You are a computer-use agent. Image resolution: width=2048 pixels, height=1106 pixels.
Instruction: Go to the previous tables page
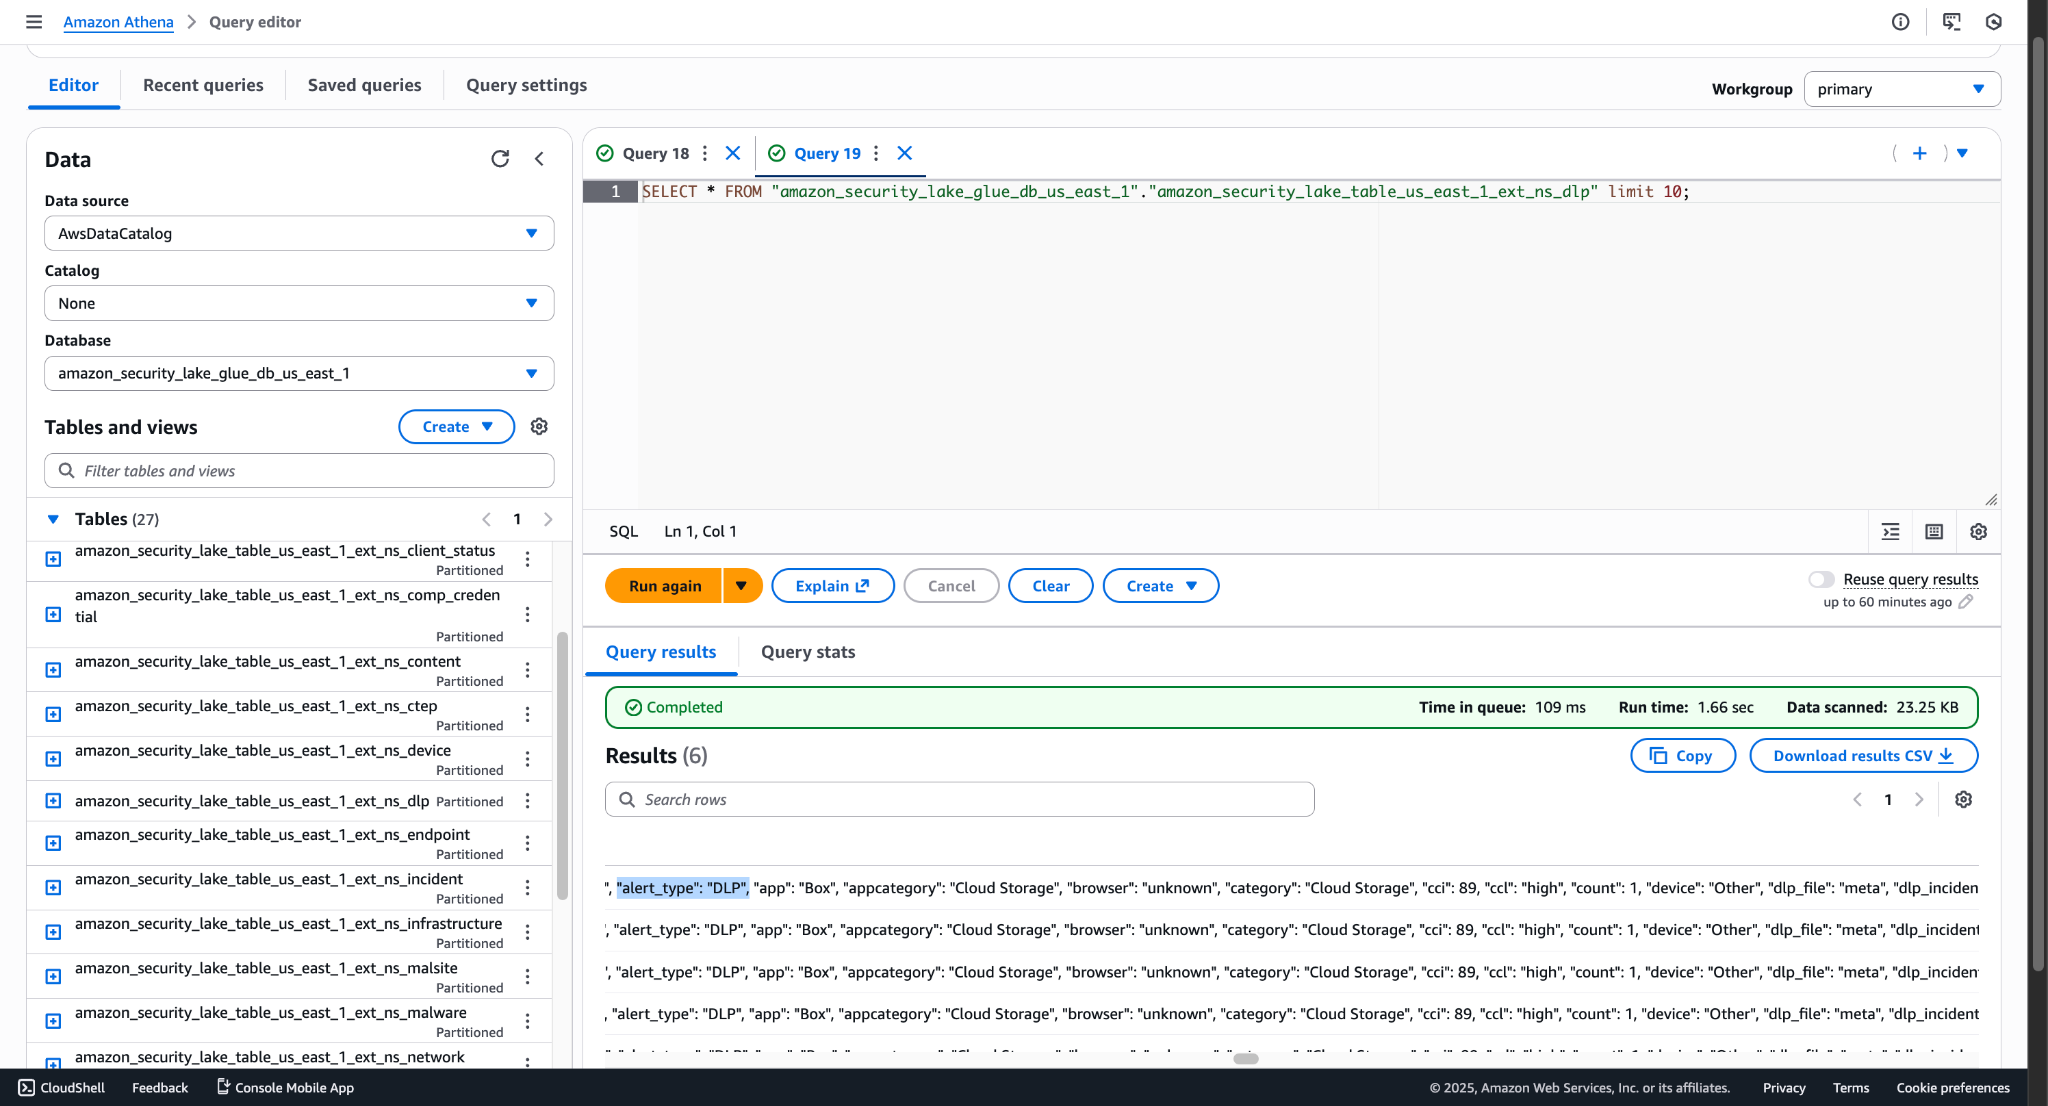pyautogui.click(x=486, y=519)
